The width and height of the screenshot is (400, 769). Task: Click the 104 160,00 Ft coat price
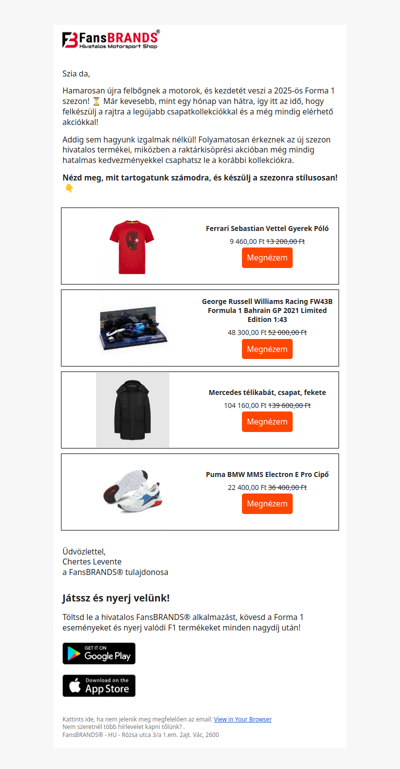click(x=245, y=406)
